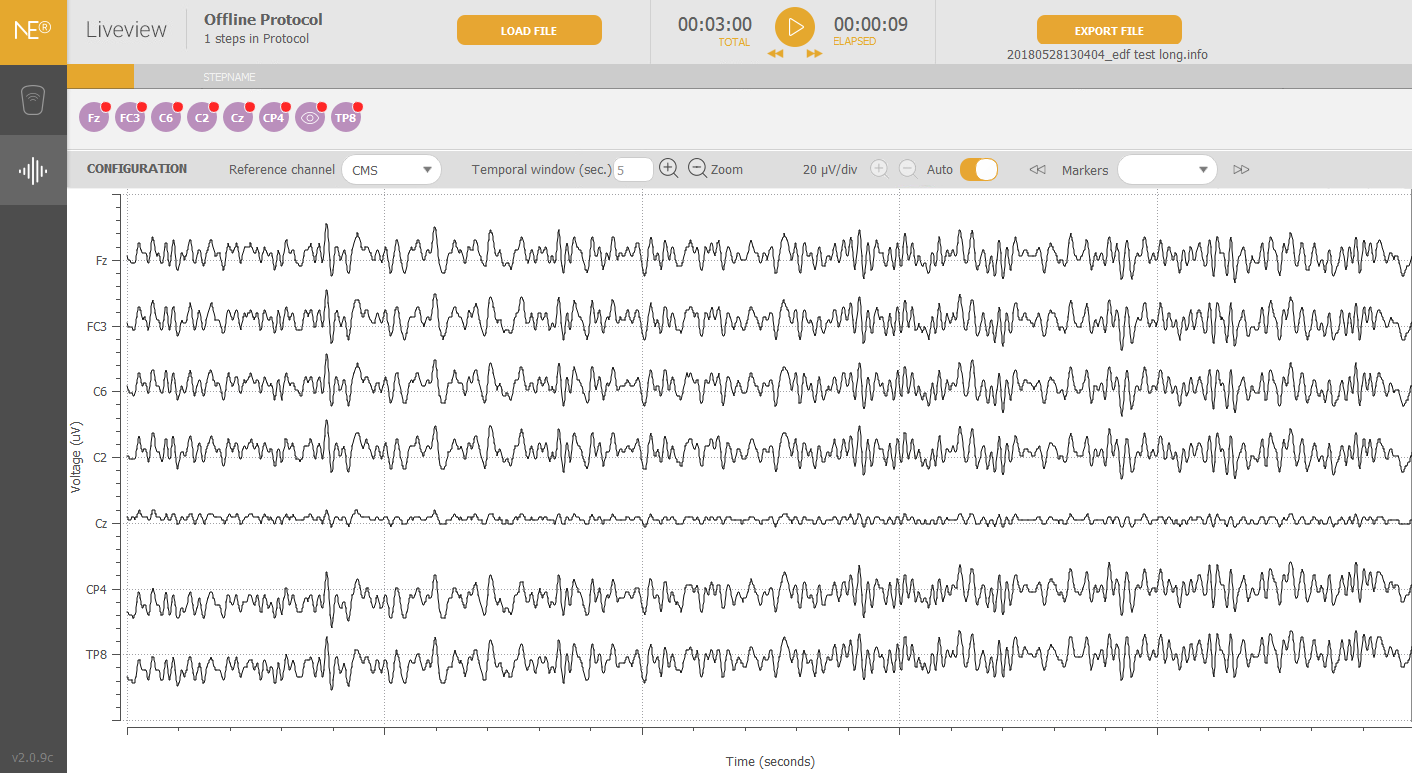
Task: Open the Markers dropdown
Action: click(x=1167, y=170)
